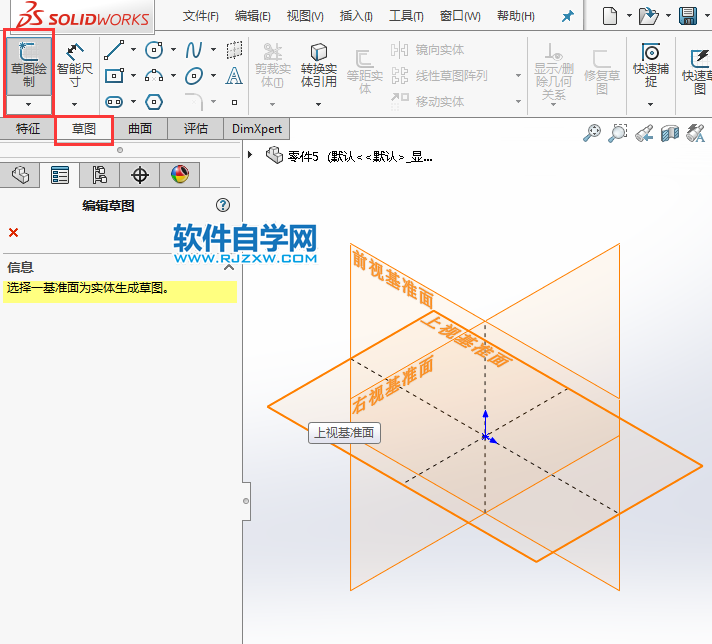Expand the line tool dropdown arrow

click(134, 50)
